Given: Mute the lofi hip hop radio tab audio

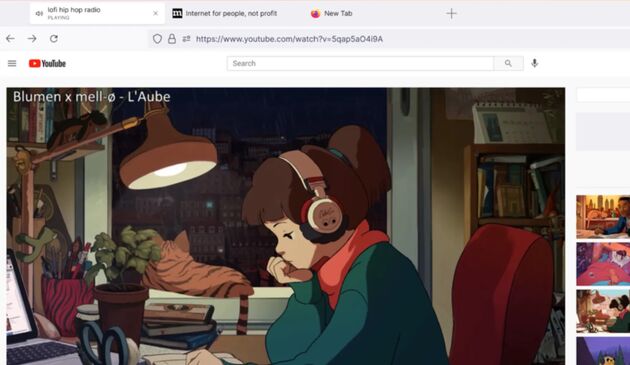Looking at the screenshot, I should [39, 13].
